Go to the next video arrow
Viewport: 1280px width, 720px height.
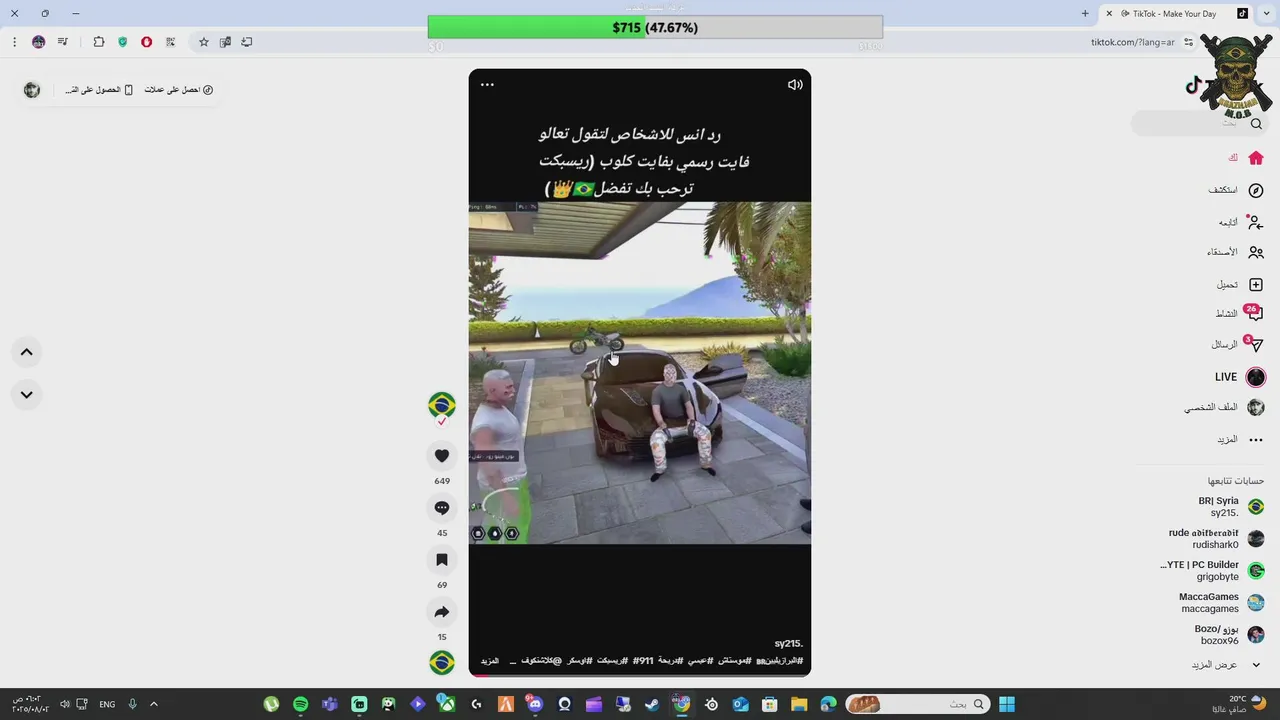27,395
